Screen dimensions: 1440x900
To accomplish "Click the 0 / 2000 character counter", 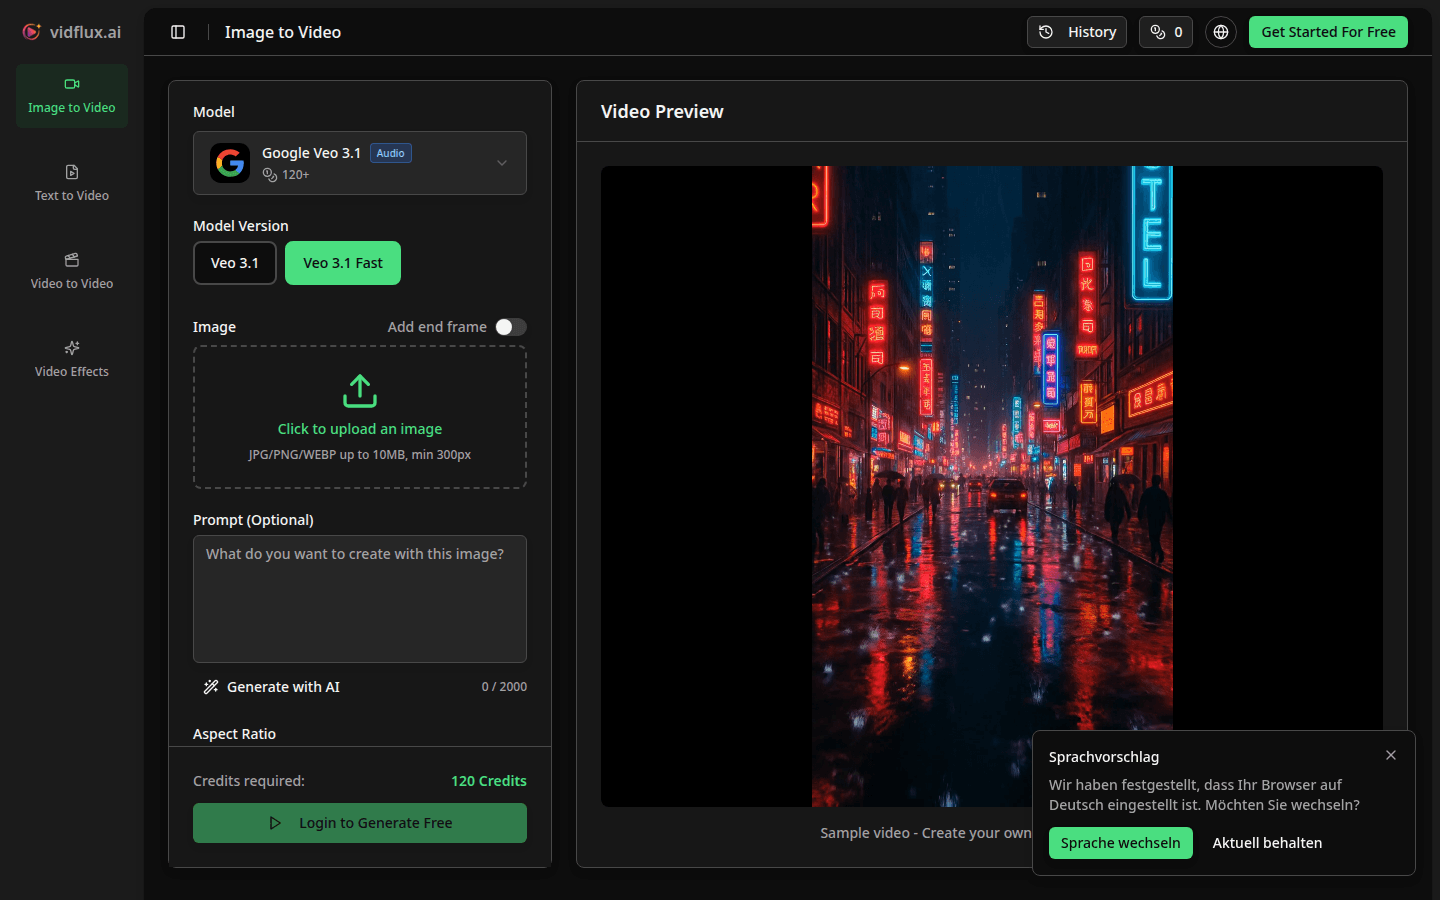I will pyautogui.click(x=504, y=687).
